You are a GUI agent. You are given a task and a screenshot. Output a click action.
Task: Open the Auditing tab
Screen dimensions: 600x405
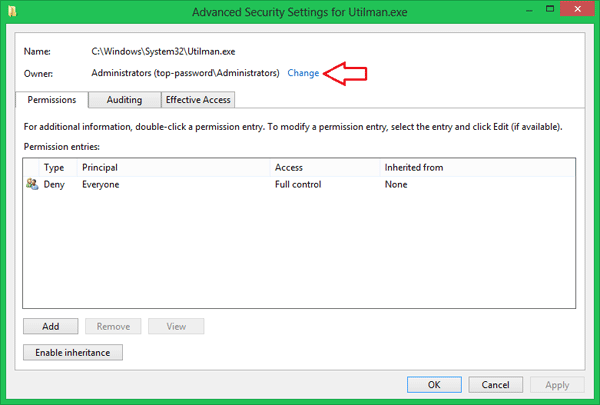[x=124, y=100]
